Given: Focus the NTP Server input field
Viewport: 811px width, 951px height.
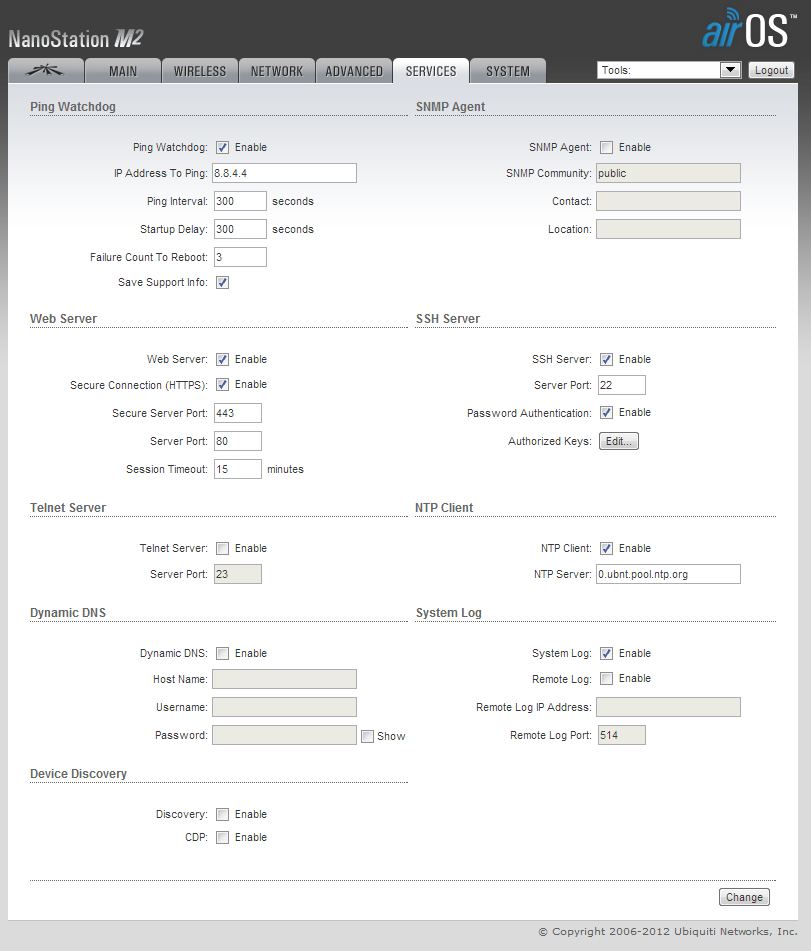Looking at the screenshot, I should tap(668, 574).
